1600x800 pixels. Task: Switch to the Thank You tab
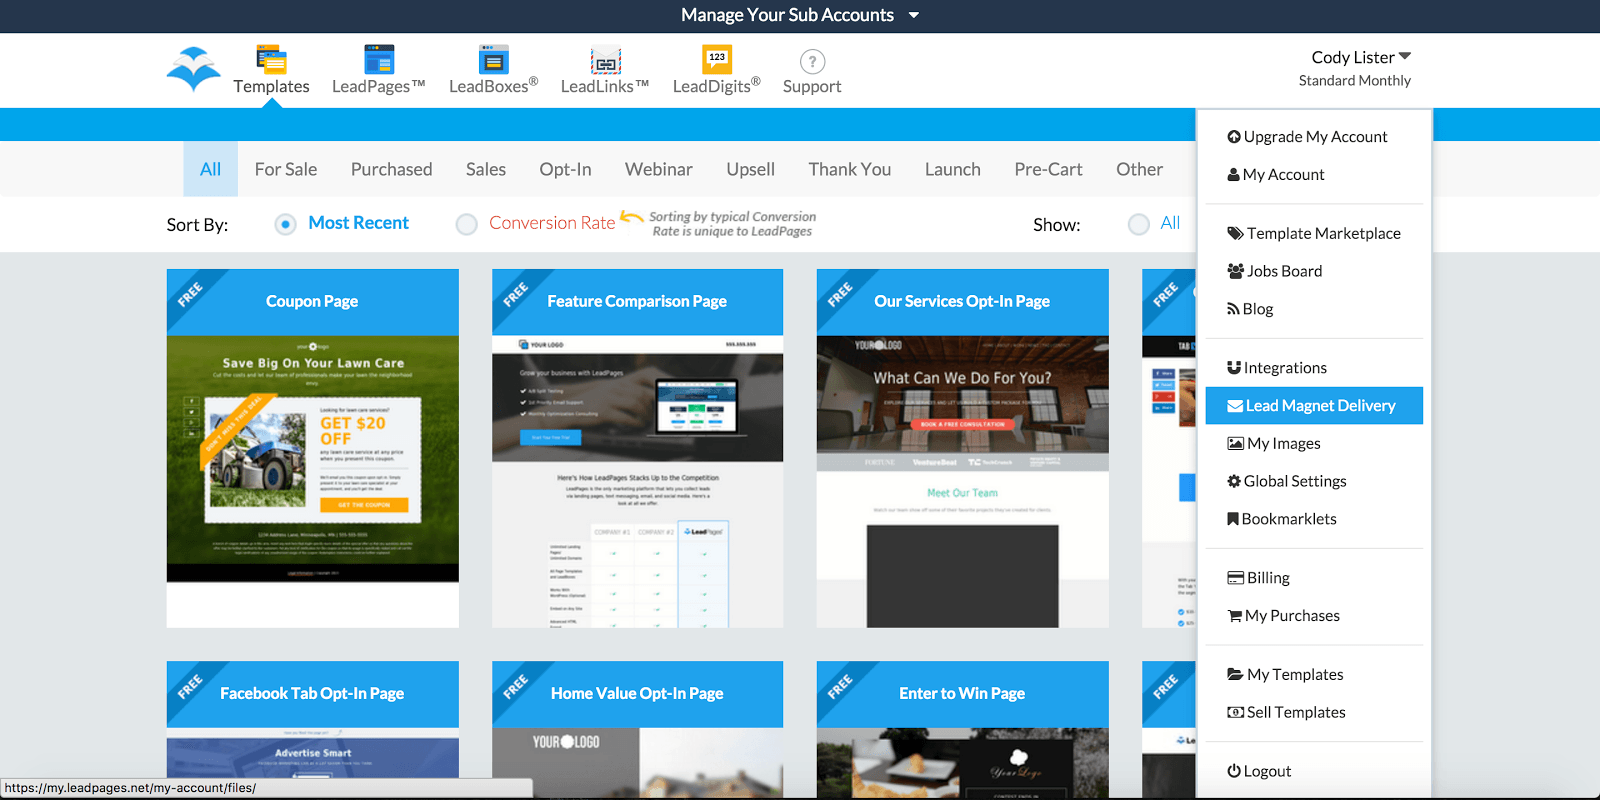point(850,169)
